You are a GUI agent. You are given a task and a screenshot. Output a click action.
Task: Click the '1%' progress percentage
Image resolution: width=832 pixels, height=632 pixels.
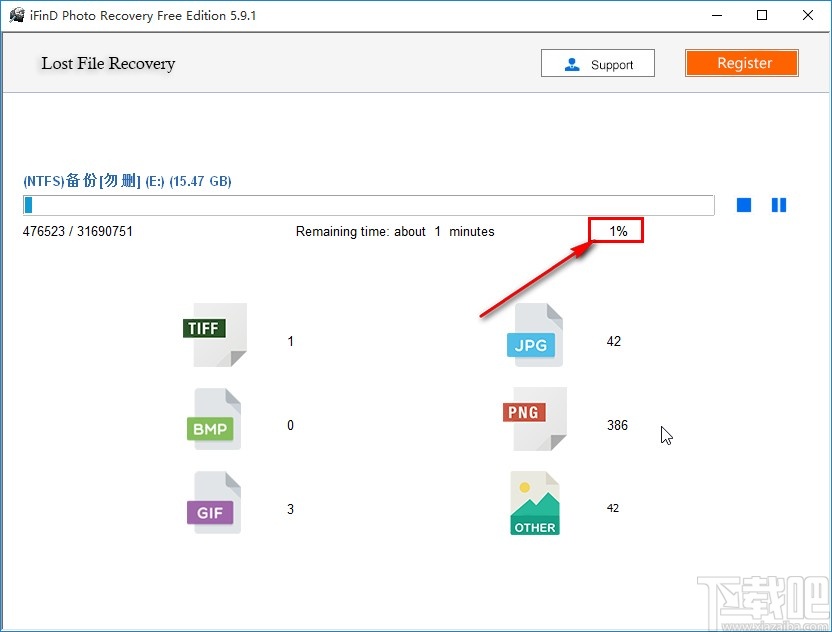click(x=618, y=231)
